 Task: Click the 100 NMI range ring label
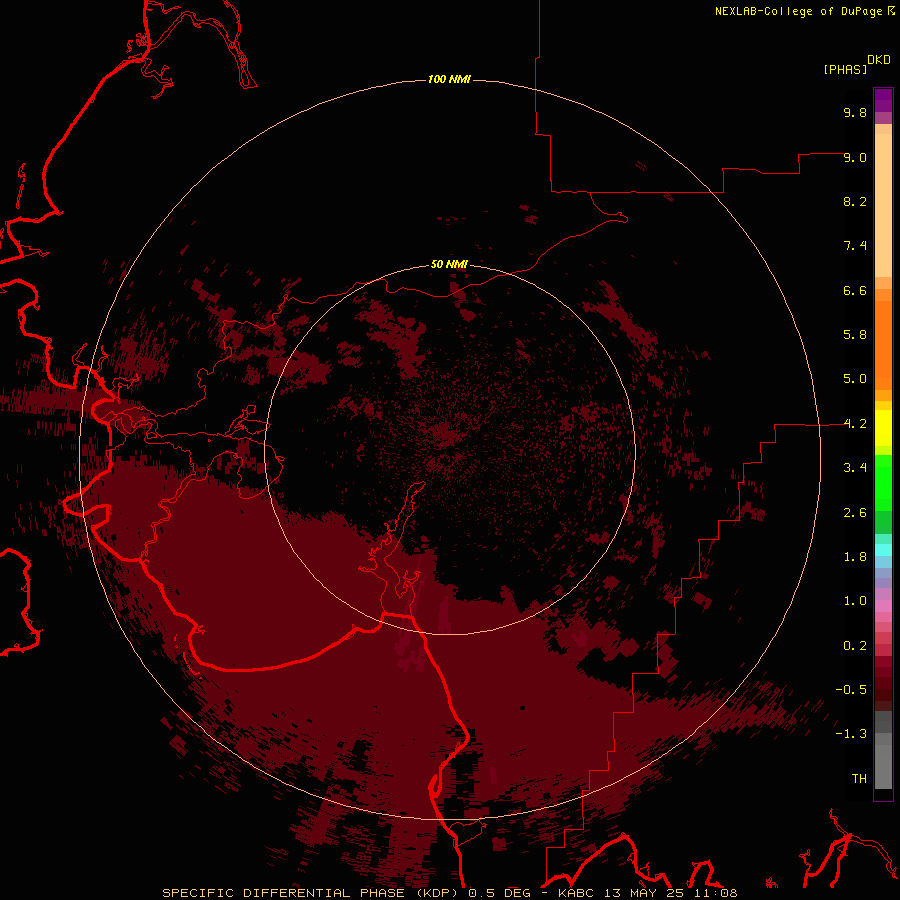click(x=449, y=79)
